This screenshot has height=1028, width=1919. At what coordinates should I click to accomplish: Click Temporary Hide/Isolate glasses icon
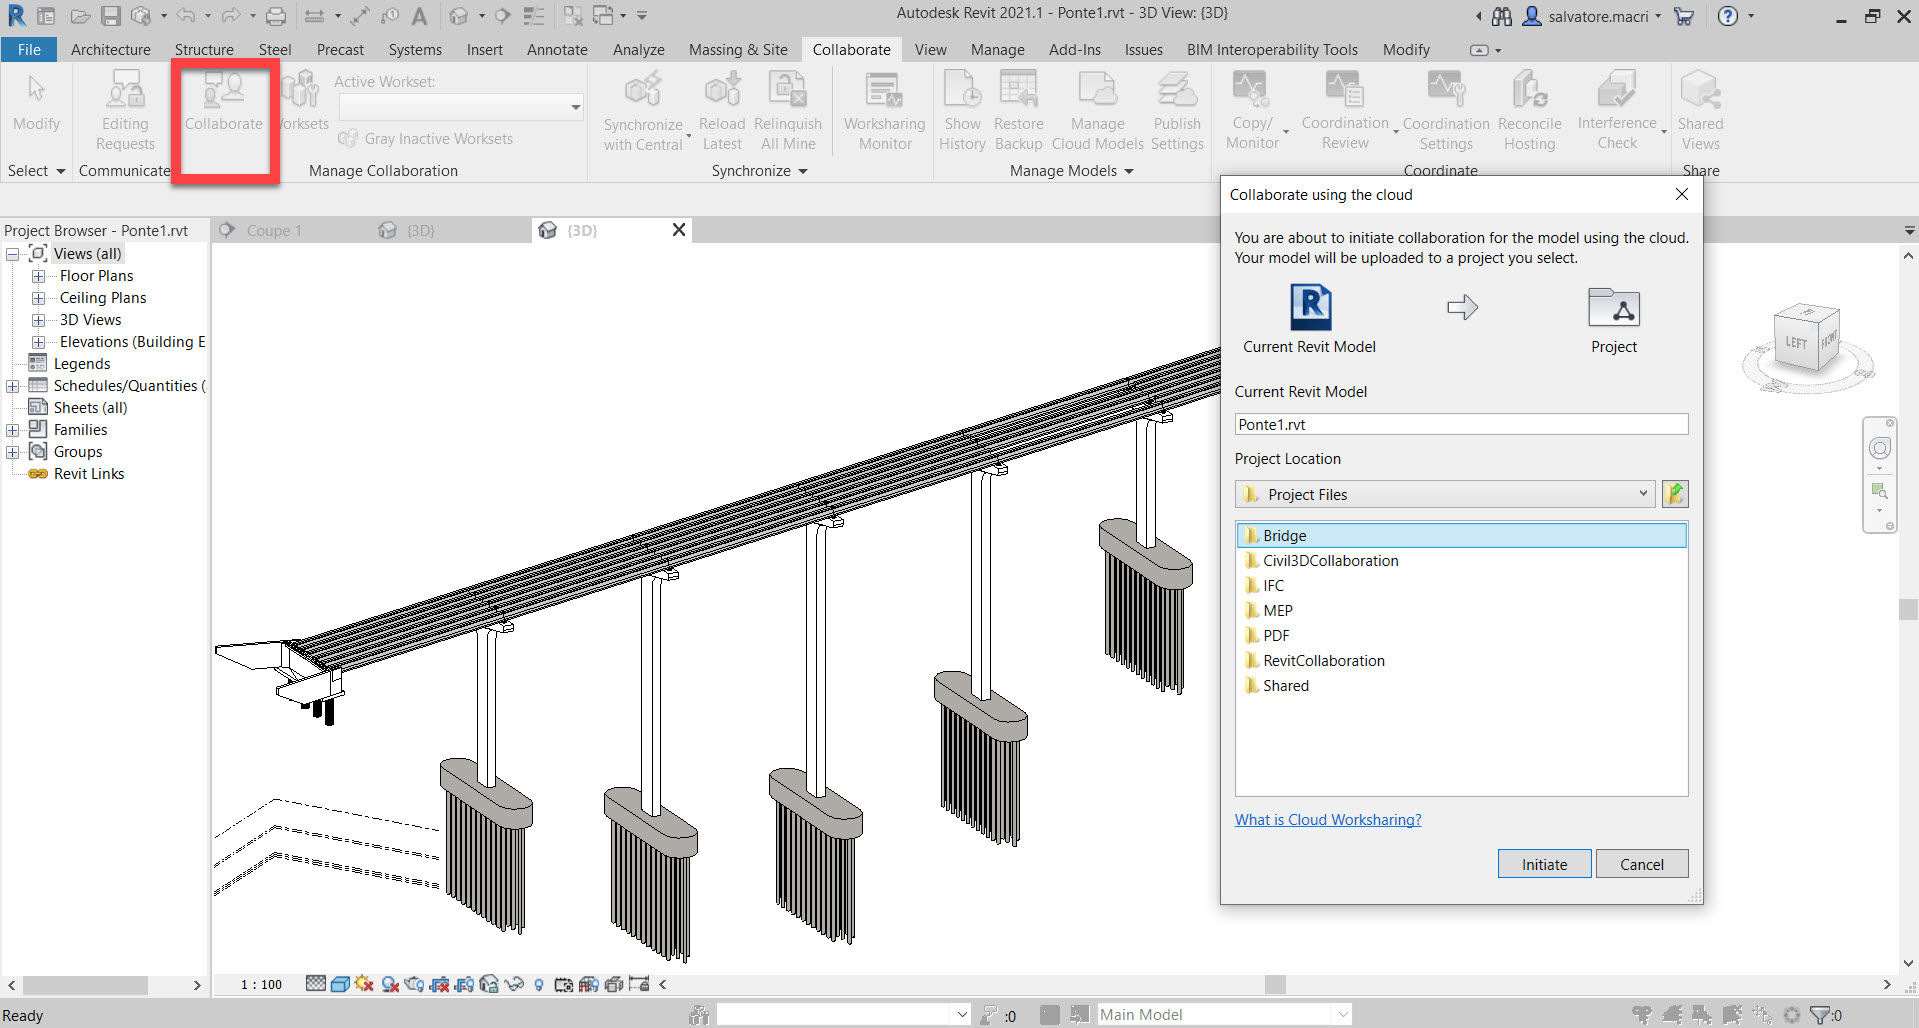(514, 984)
